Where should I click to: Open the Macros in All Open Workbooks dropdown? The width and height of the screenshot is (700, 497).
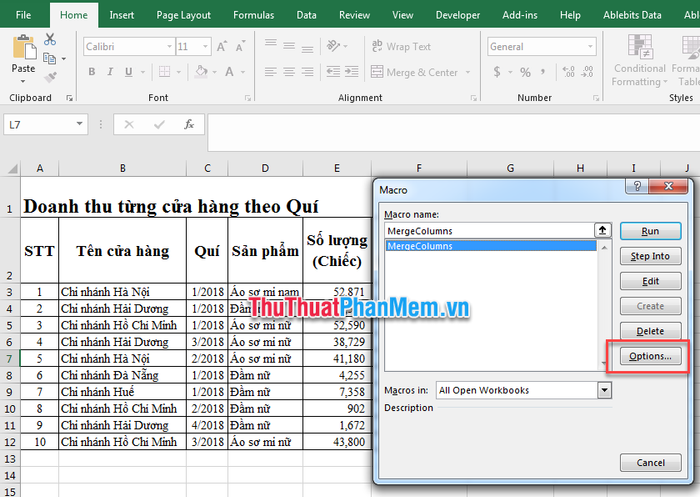click(x=604, y=390)
